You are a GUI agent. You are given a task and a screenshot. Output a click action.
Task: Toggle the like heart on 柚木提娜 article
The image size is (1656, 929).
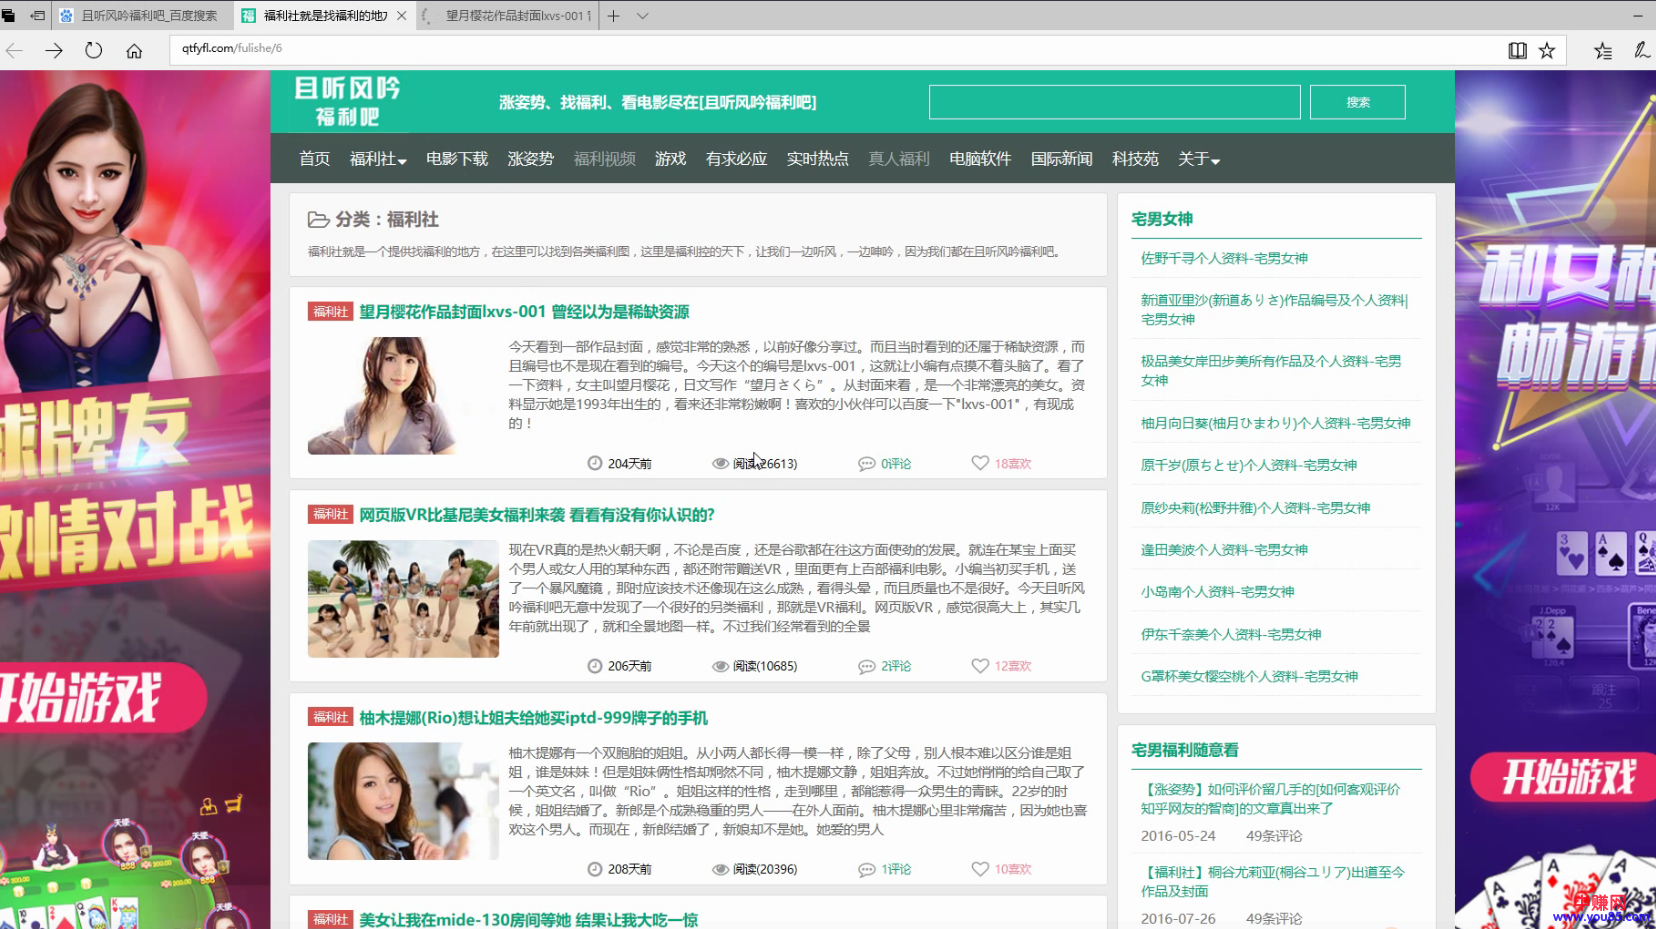pos(979,869)
